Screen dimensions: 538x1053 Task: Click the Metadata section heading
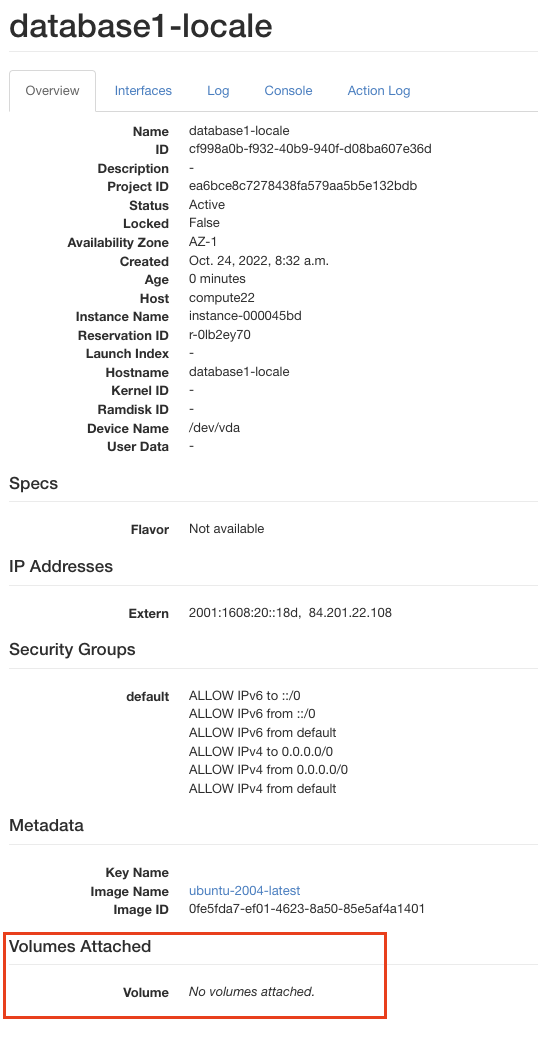[x=46, y=825]
